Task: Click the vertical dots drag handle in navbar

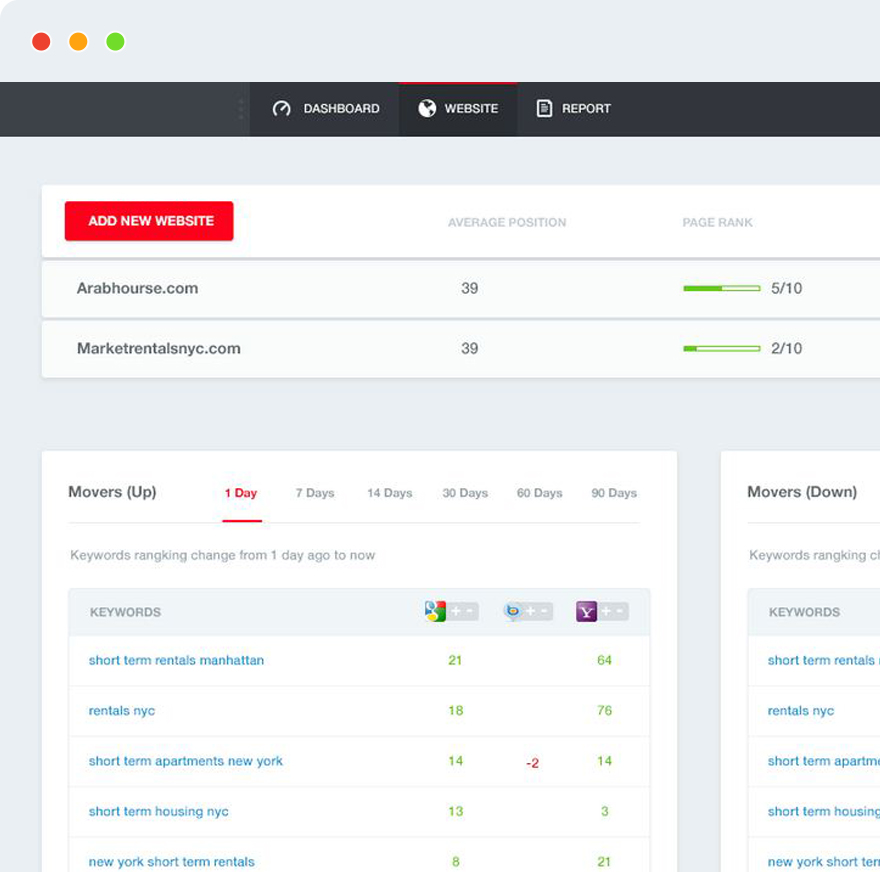Action: click(241, 109)
